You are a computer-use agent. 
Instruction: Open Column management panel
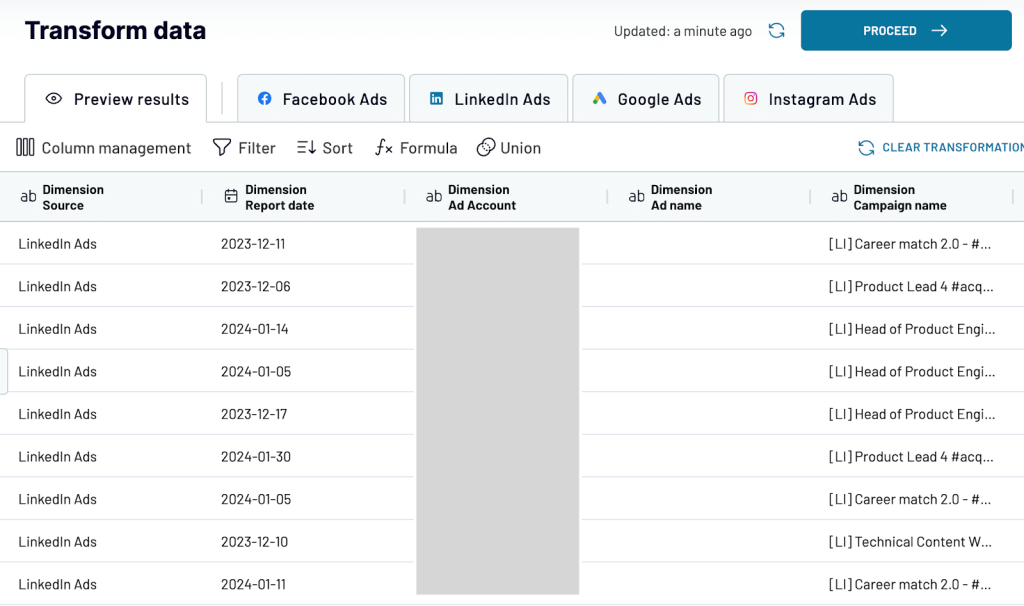[x=103, y=148]
